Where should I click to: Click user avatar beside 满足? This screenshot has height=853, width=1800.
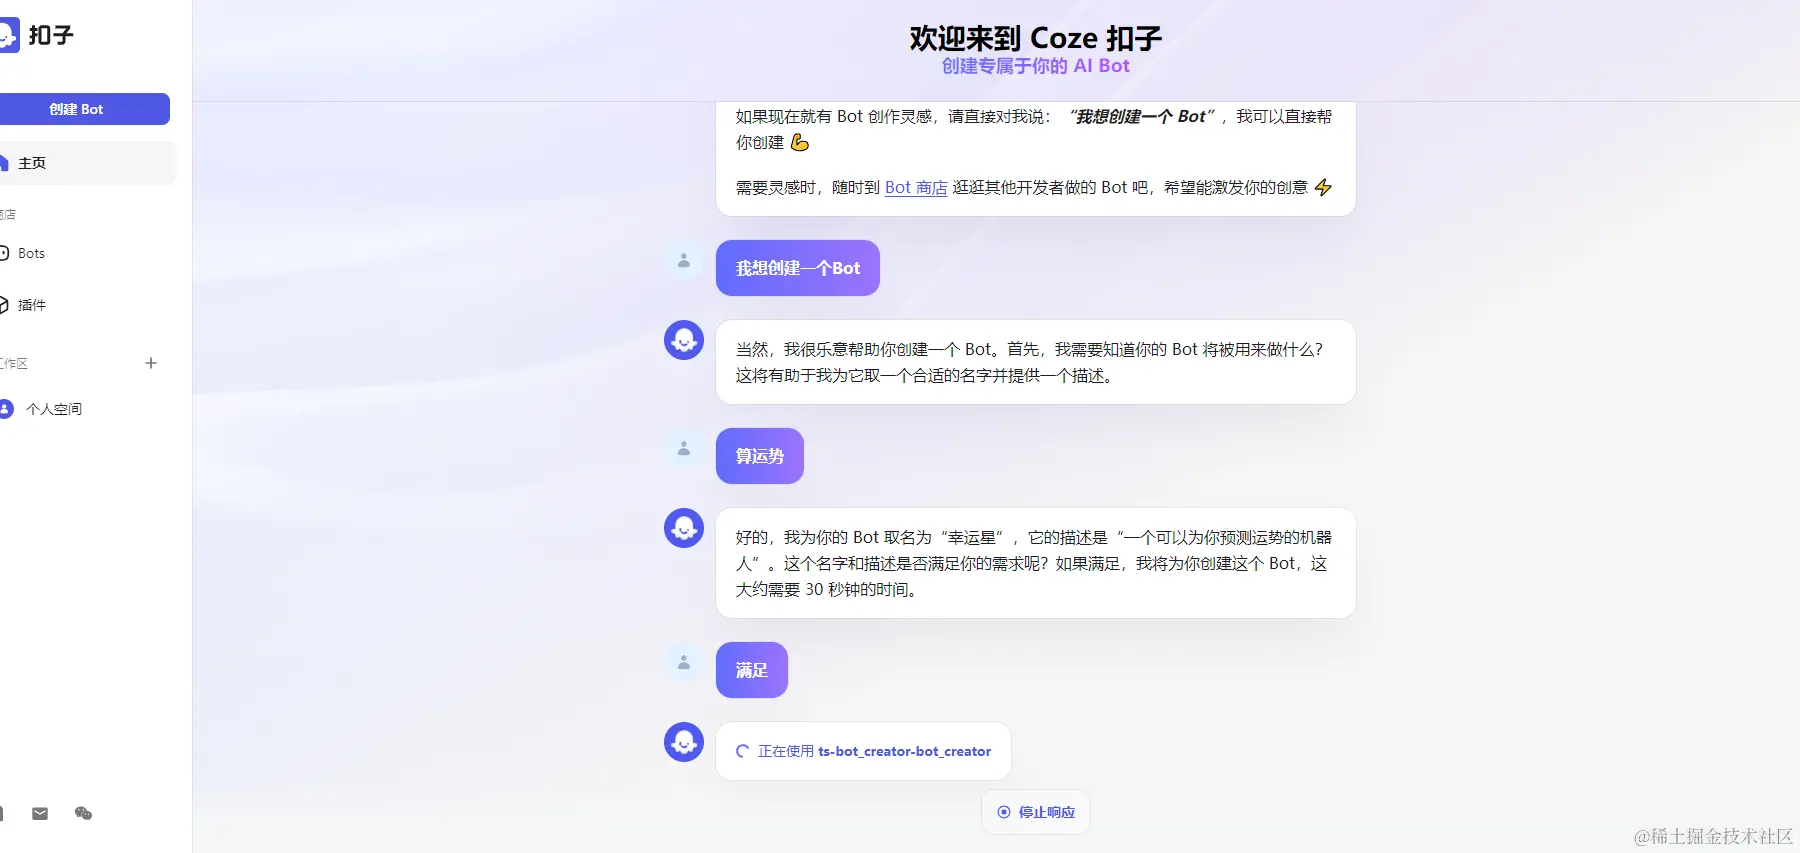pyautogui.click(x=684, y=662)
